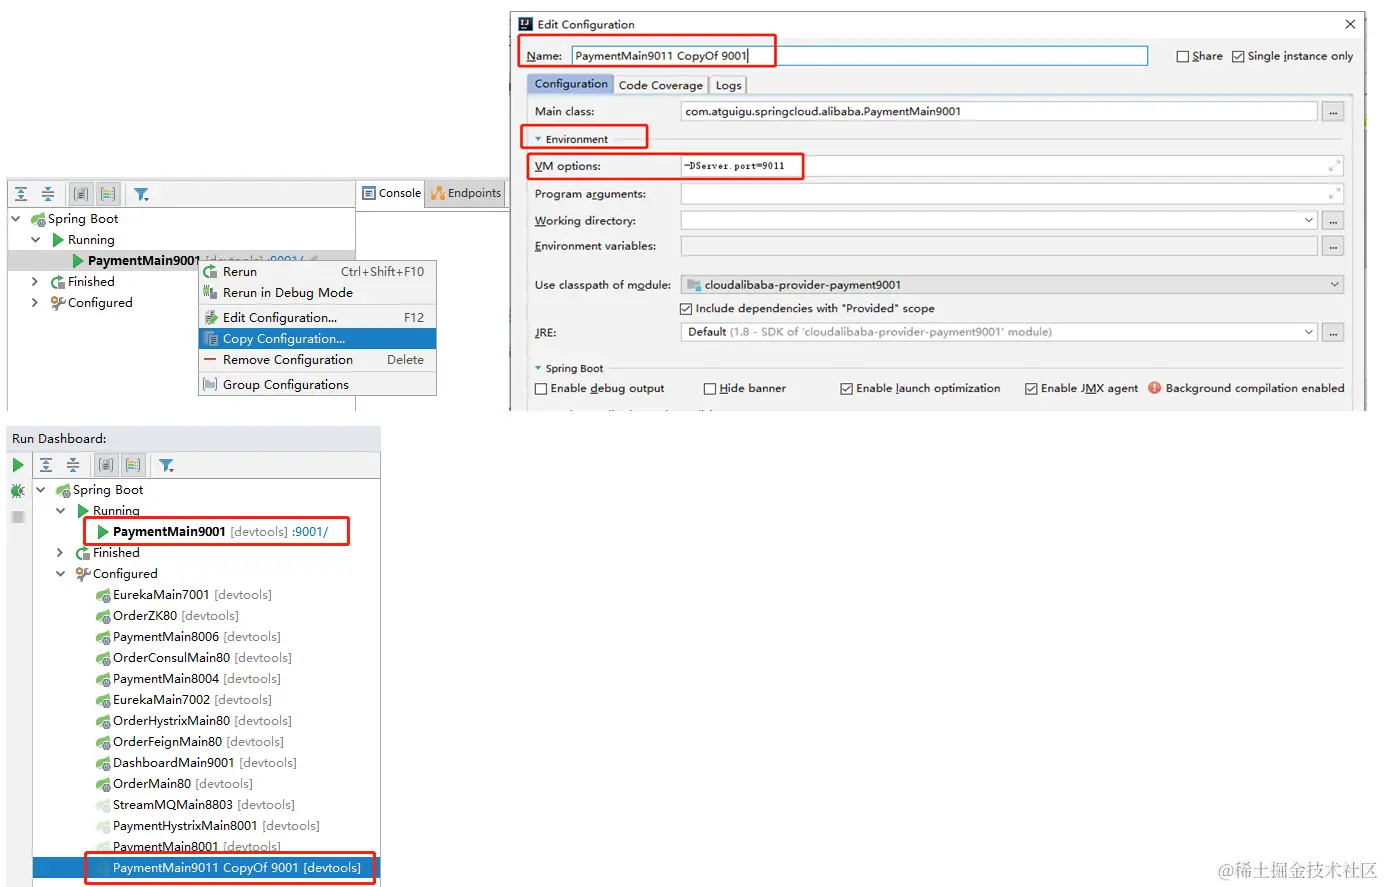Viewport: 1384px width, 887px height.
Task: Toggle Enable launch optimization checkbox
Action: tap(847, 389)
